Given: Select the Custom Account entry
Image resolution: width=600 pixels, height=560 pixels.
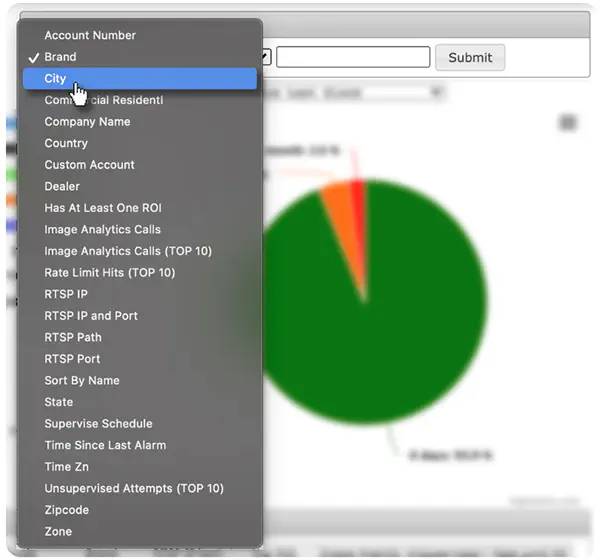Looking at the screenshot, I should 140,165.
